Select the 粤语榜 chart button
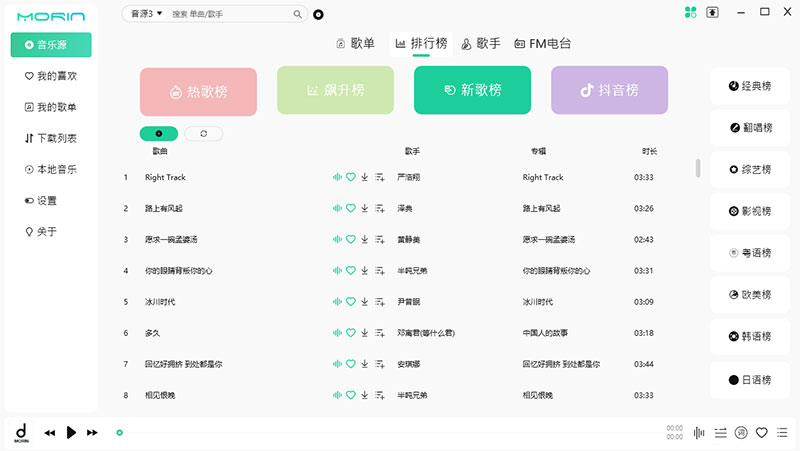The width and height of the screenshot is (800, 451). tap(750, 253)
